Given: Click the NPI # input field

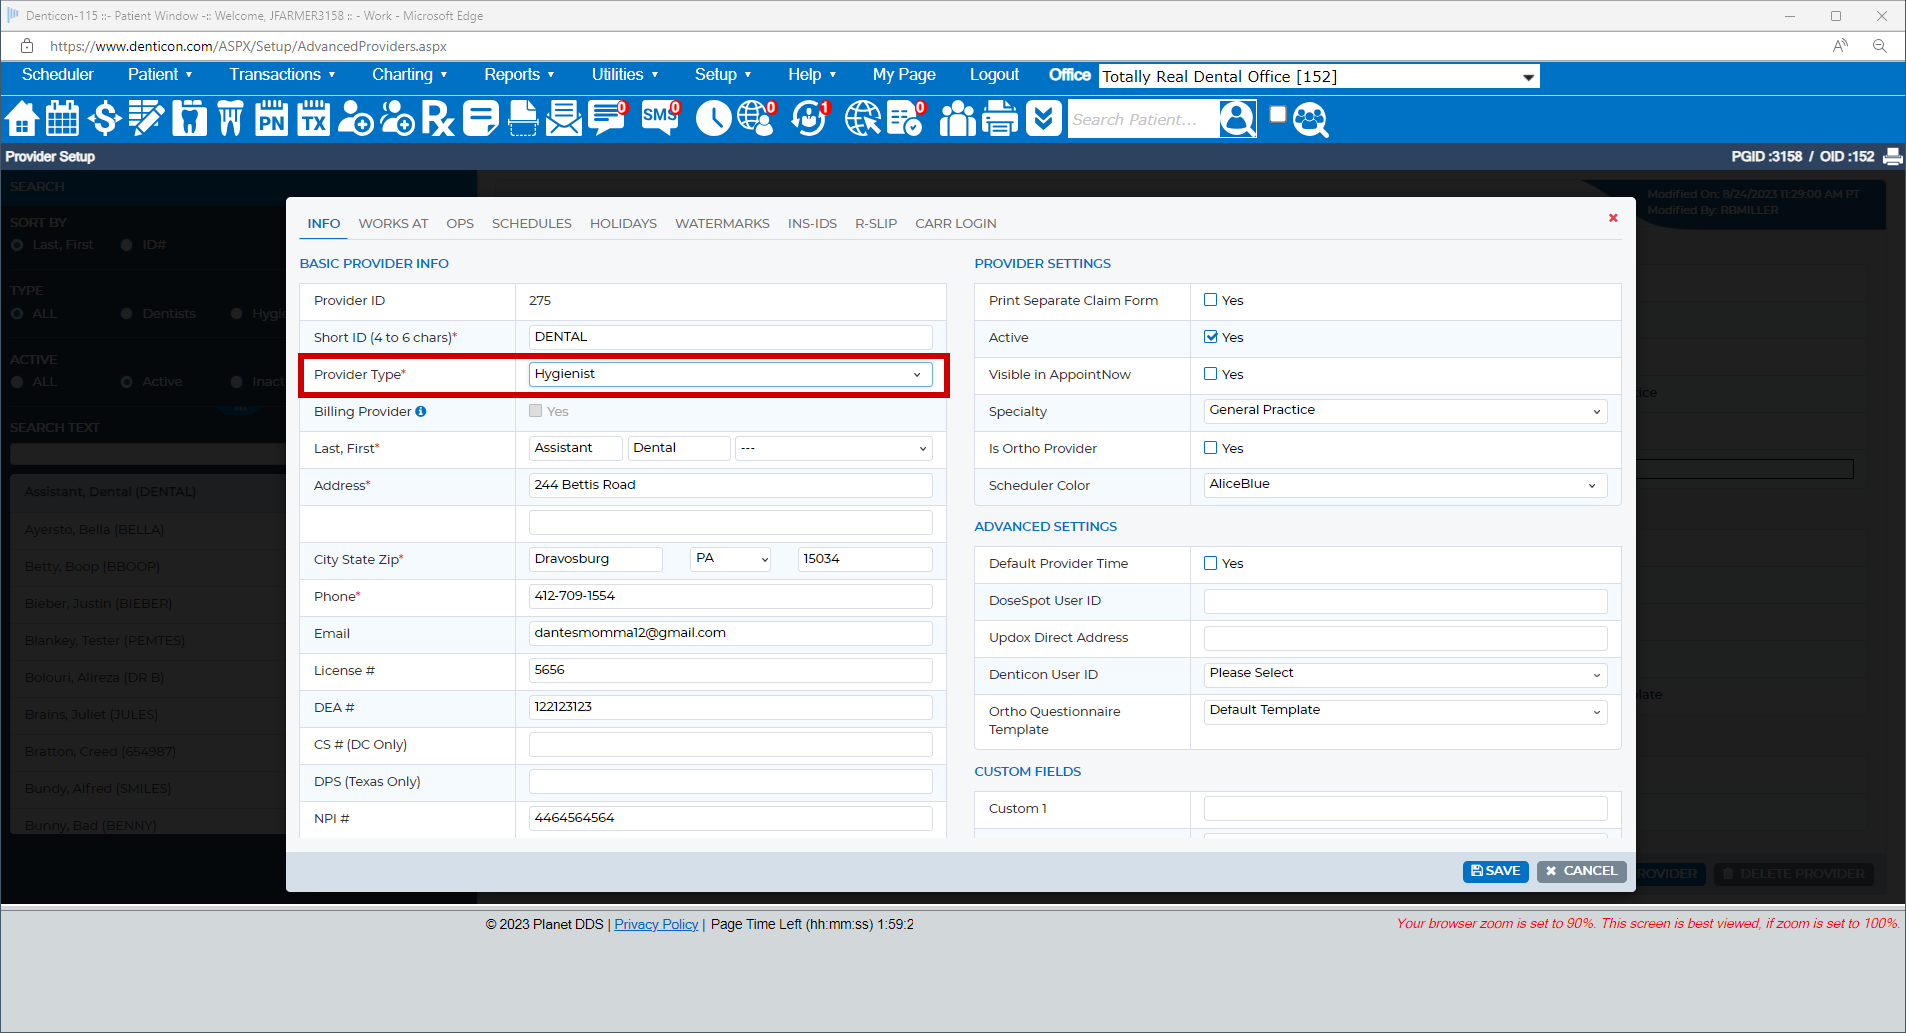Looking at the screenshot, I should pyautogui.click(x=730, y=818).
